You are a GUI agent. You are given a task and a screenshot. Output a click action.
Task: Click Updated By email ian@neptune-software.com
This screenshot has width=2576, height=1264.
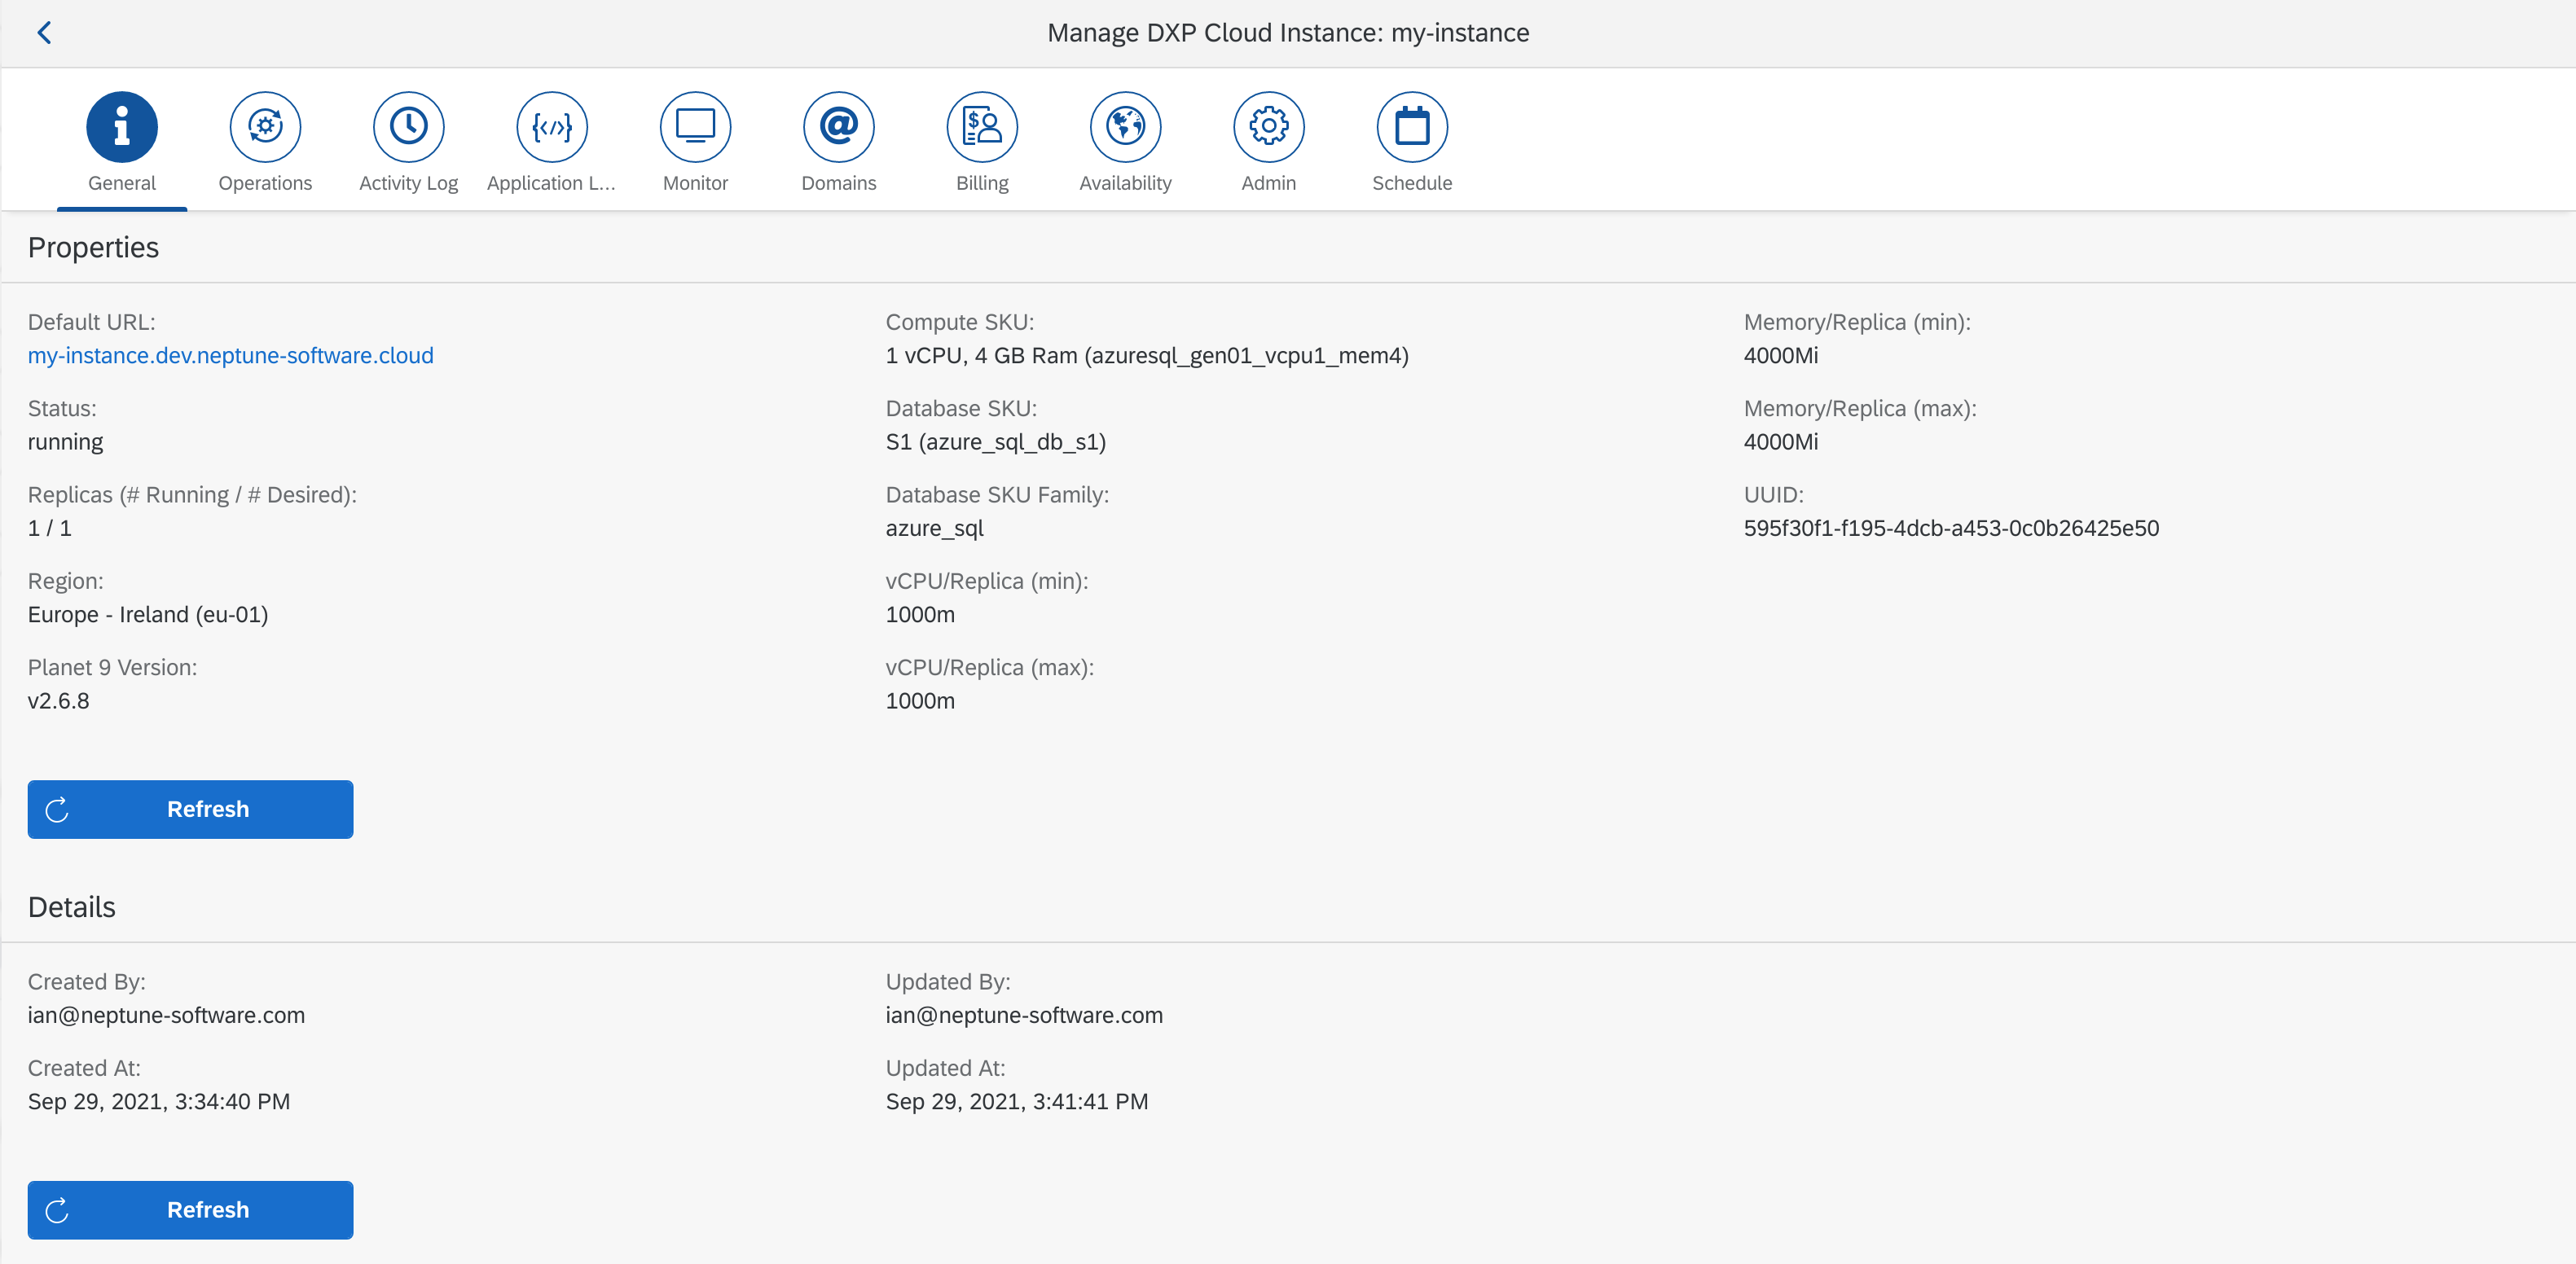(x=1024, y=1015)
